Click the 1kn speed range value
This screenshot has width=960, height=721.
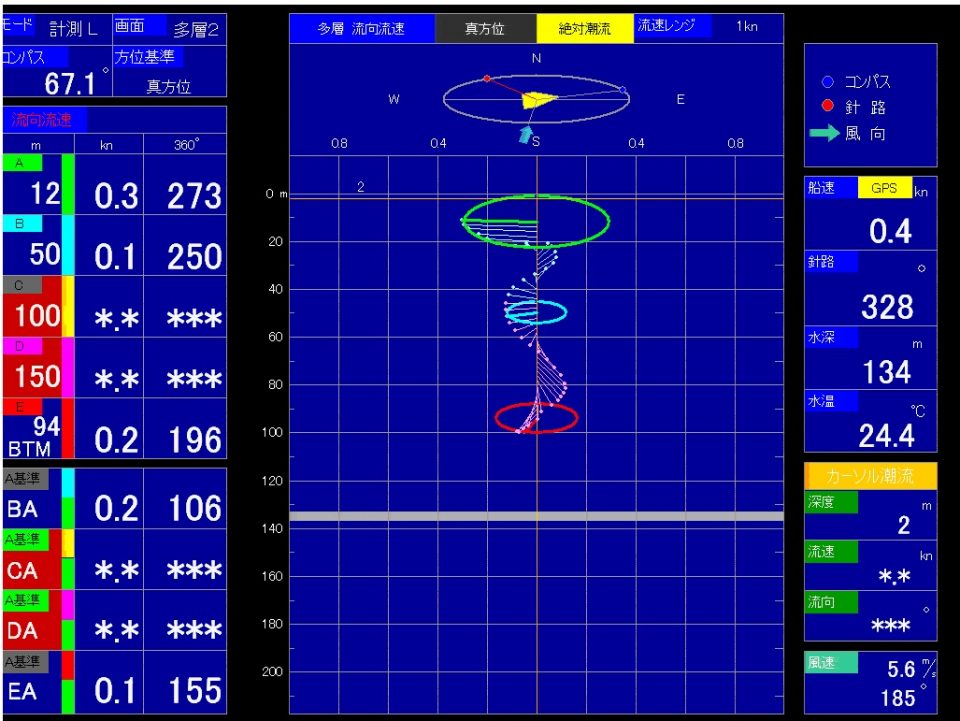[747, 26]
